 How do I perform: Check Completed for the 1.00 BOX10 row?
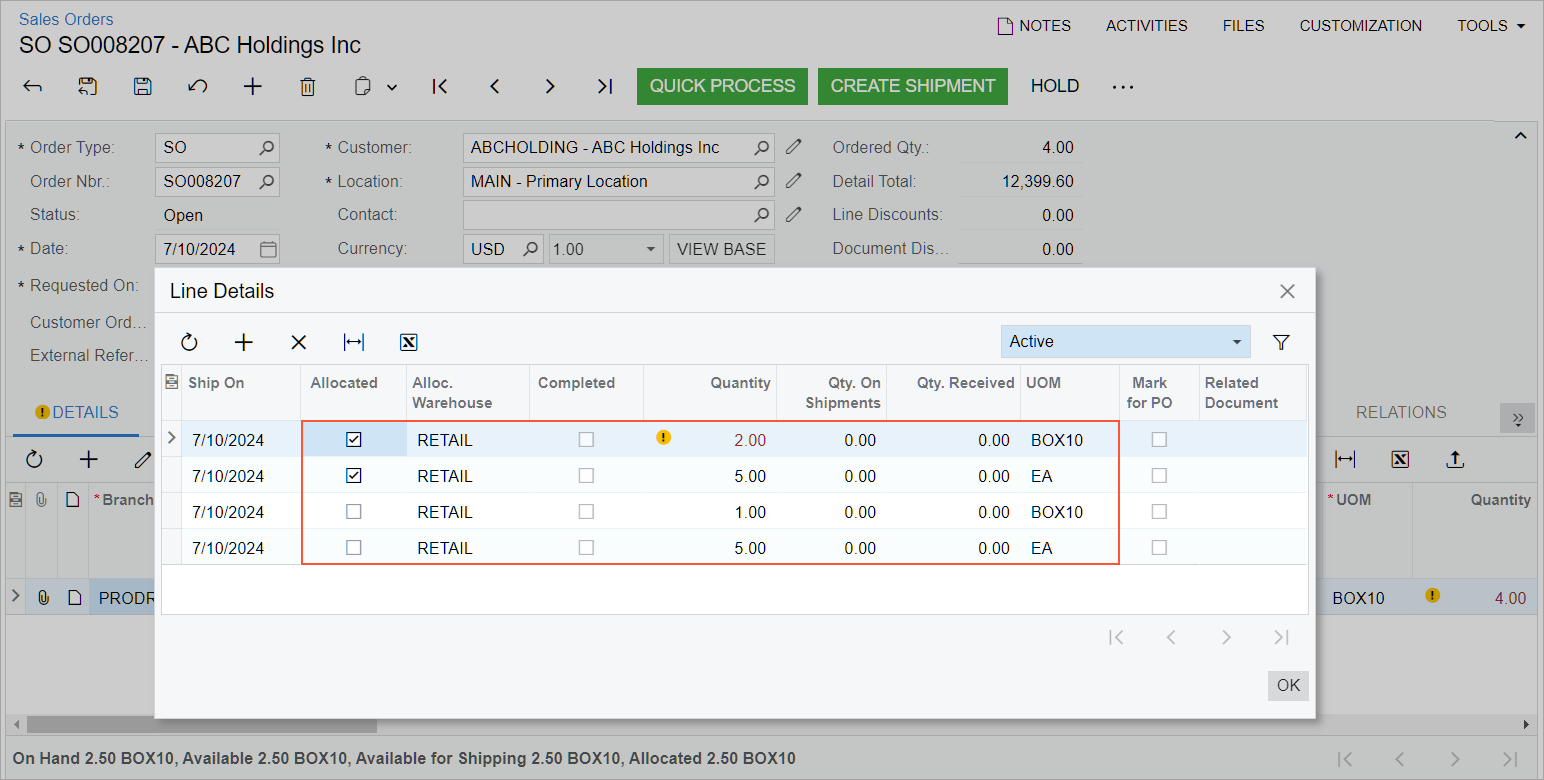pos(586,511)
